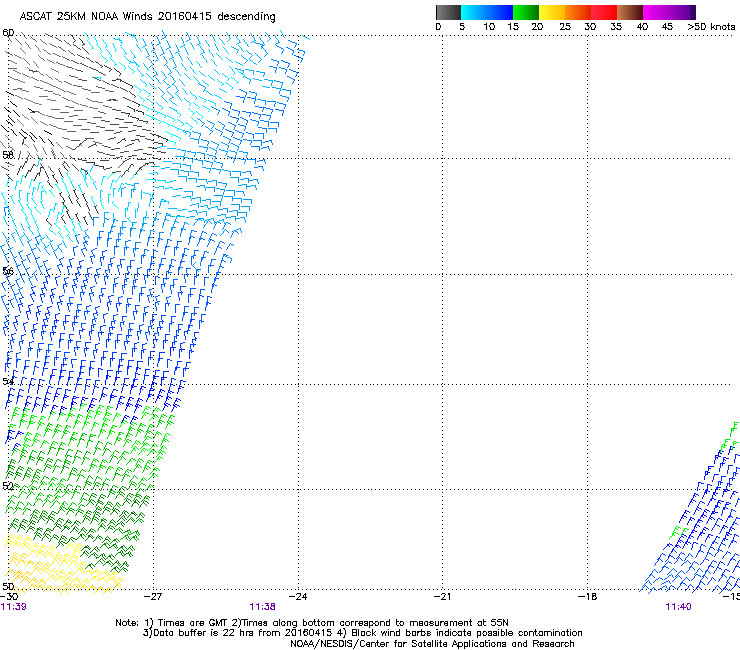Screen dimensions: 740x650
Task: Click the latitude label '54'
Action: tap(8, 381)
